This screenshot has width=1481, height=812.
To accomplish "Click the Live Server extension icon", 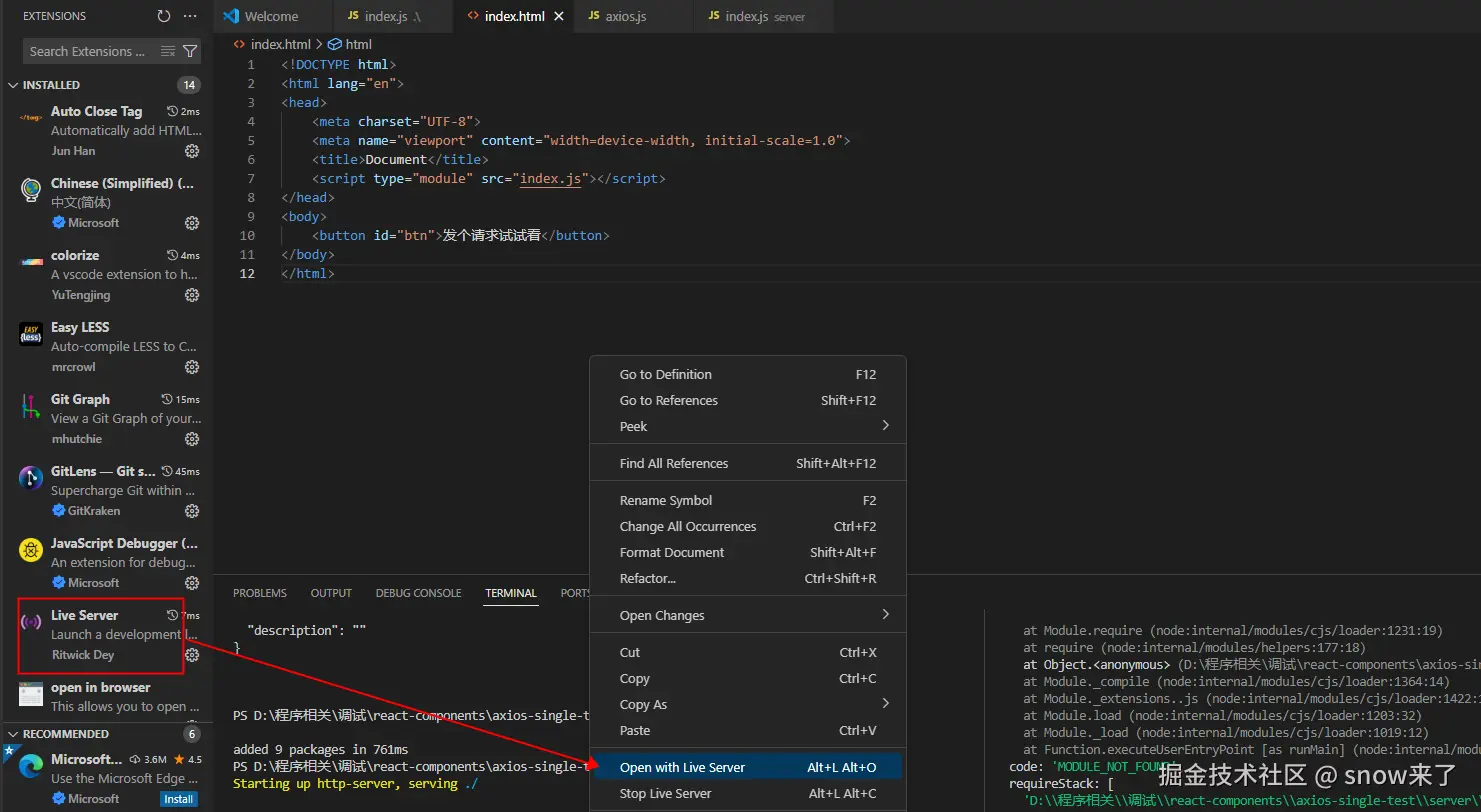I will 31,623.
